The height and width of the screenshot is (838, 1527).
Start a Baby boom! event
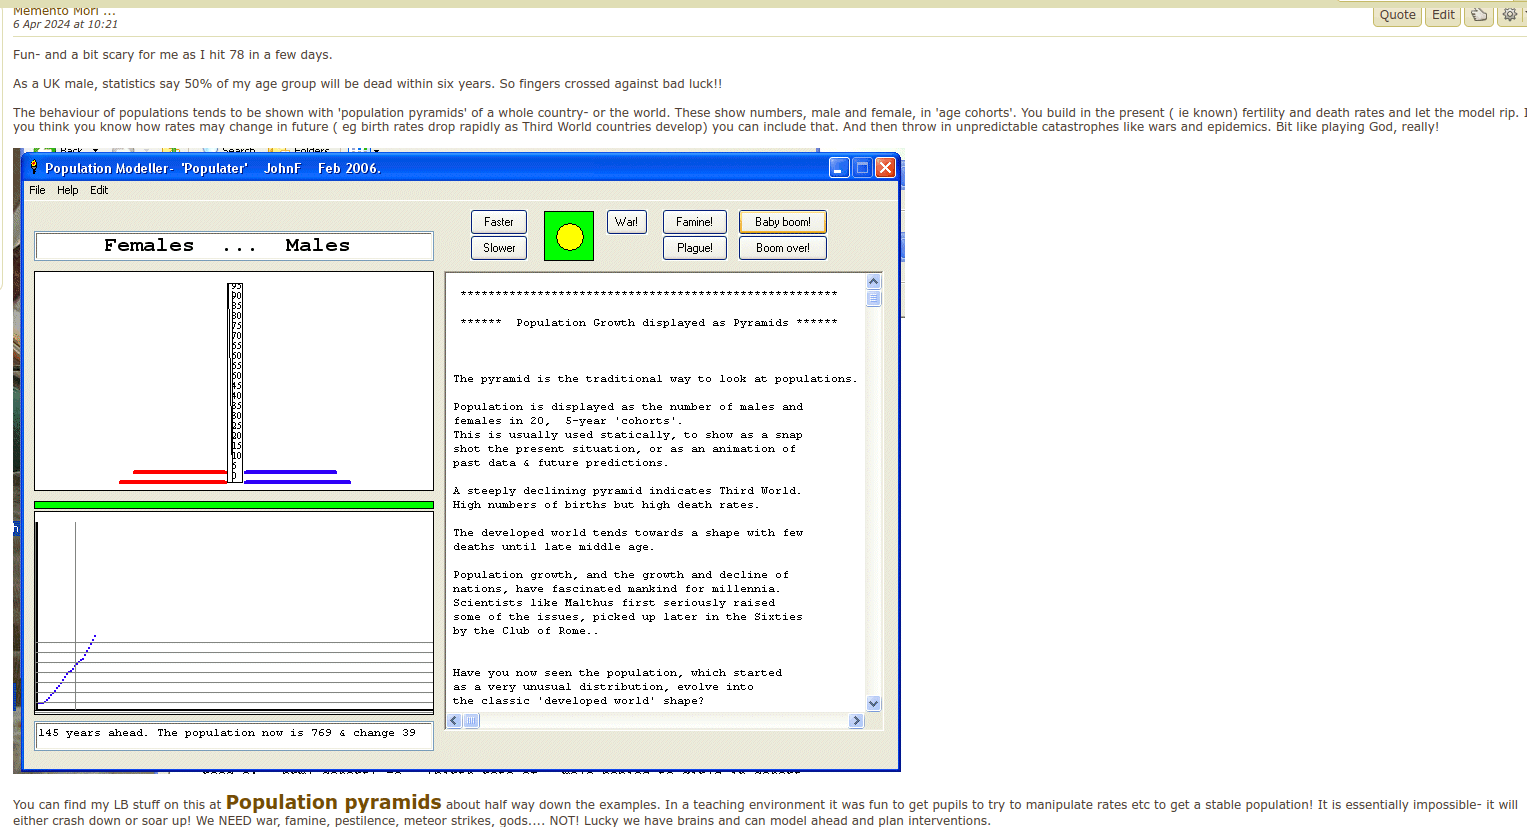[x=782, y=222]
